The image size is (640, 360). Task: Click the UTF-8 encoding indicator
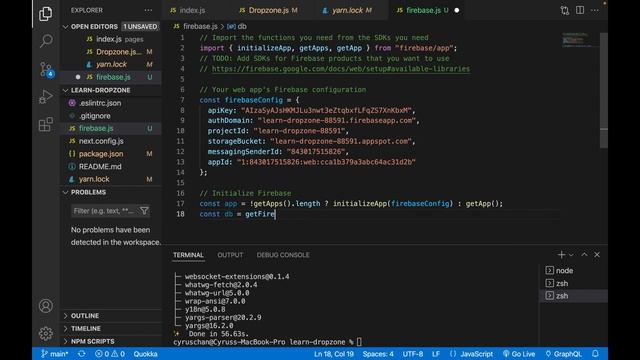413,354
